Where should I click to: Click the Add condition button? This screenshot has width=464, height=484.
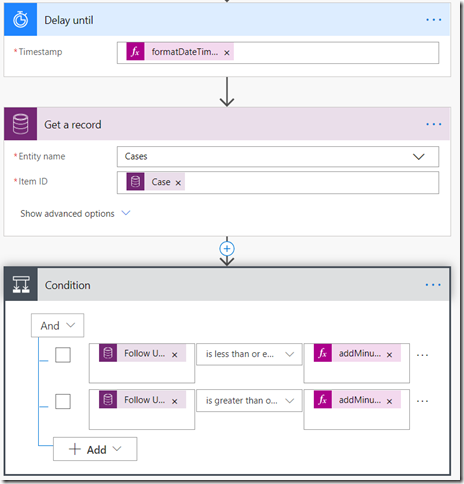click(95, 449)
